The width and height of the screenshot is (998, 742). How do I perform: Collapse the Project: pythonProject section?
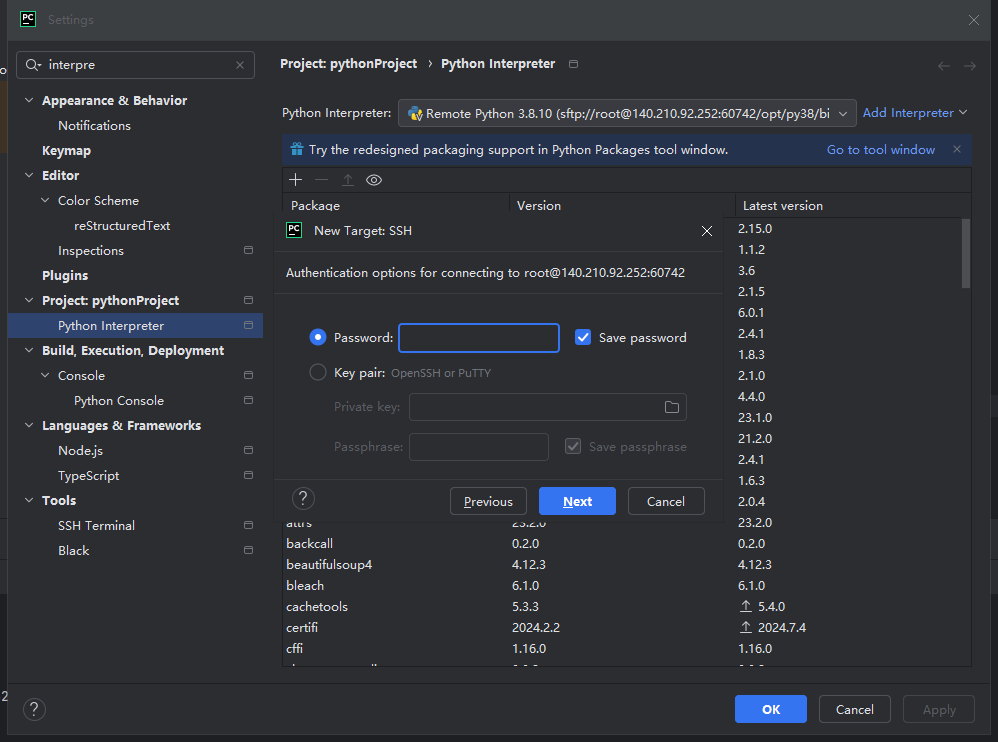[29, 300]
